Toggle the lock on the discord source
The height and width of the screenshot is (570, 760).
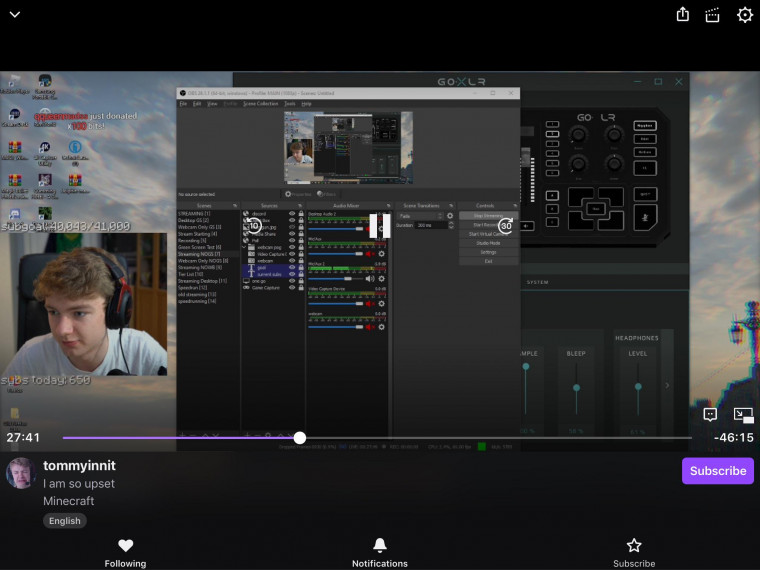(x=301, y=213)
